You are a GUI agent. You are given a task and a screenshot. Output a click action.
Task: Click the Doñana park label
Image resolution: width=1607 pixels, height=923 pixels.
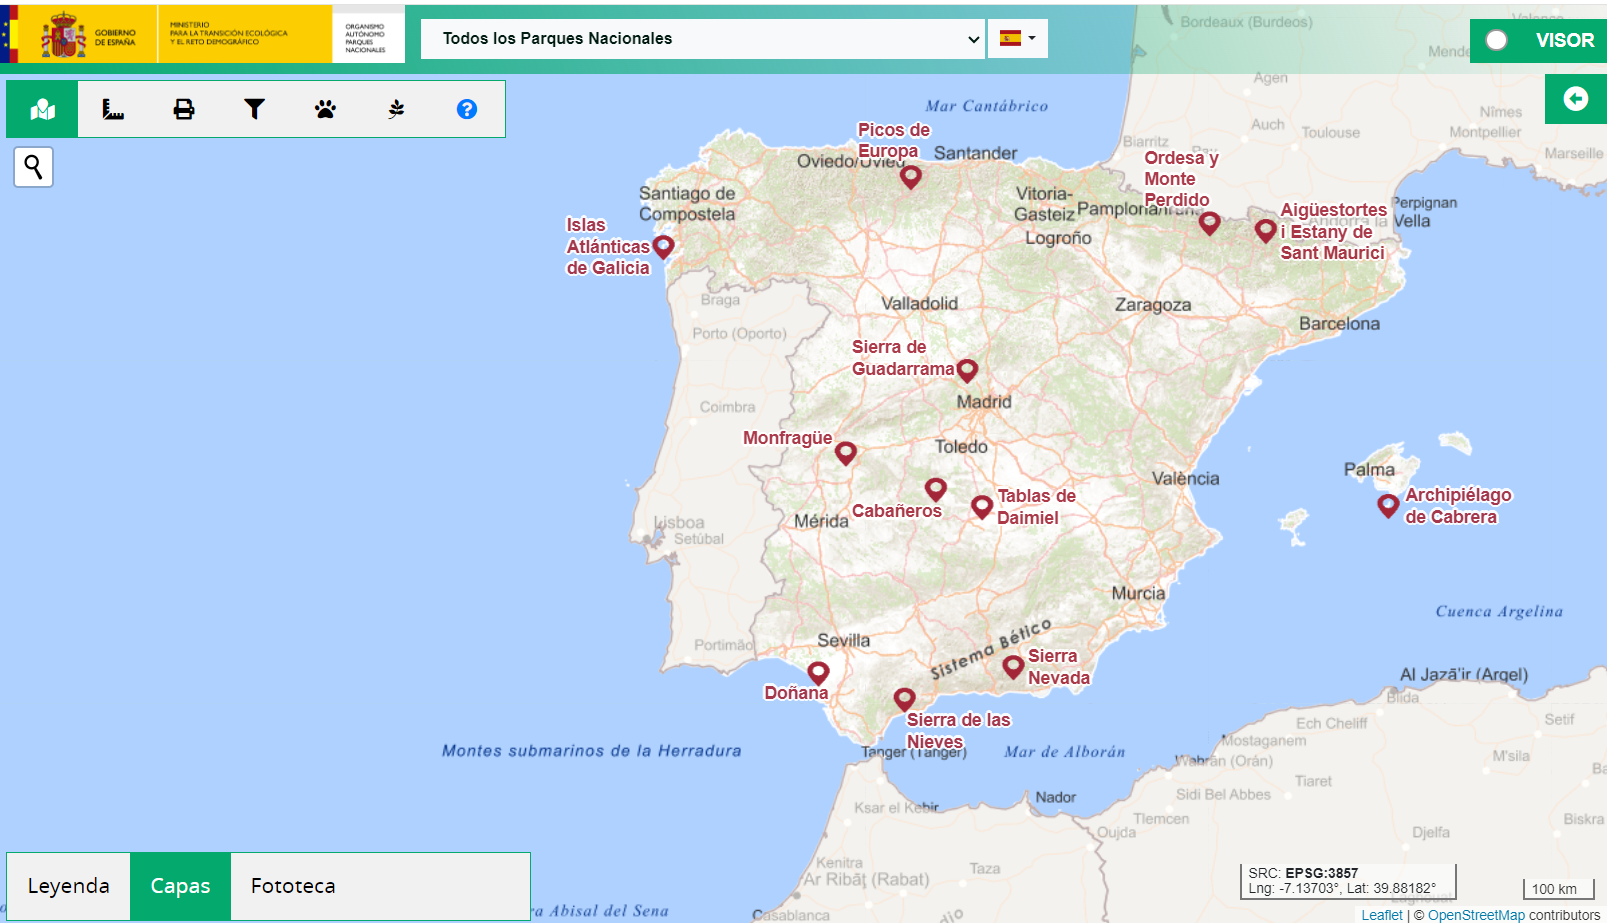(x=796, y=693)
